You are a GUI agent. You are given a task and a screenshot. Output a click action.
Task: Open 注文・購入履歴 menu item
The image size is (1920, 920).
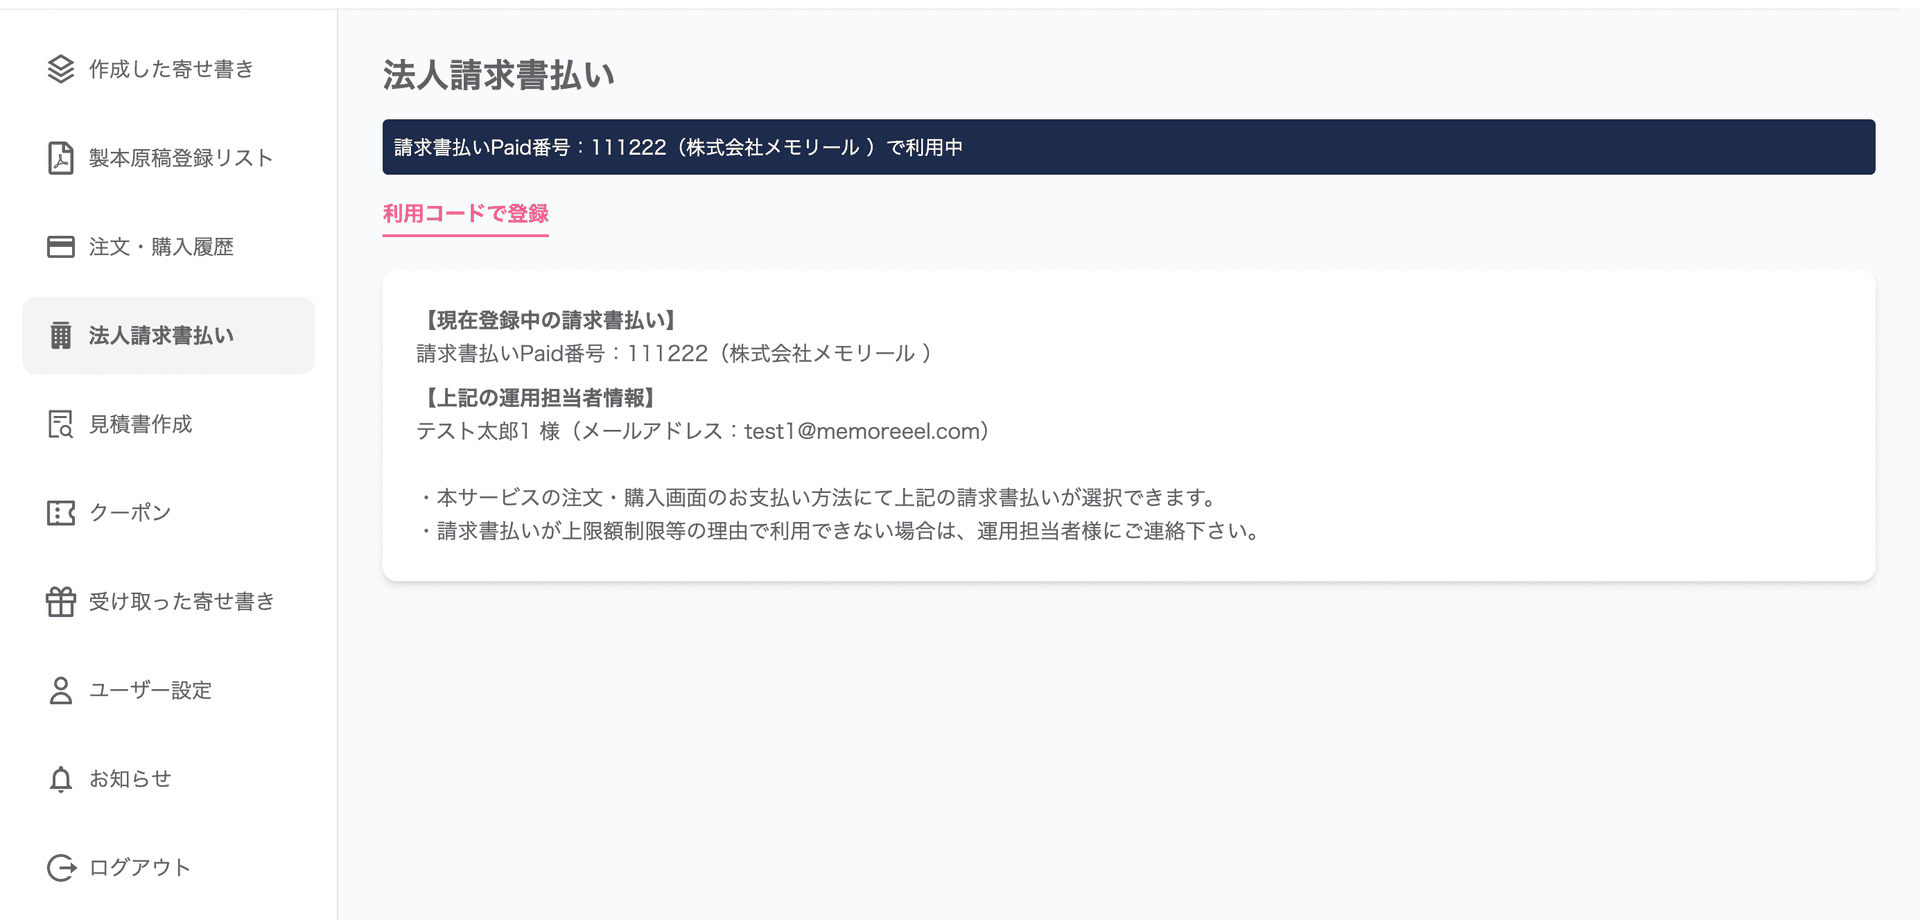tap(168, 247)
